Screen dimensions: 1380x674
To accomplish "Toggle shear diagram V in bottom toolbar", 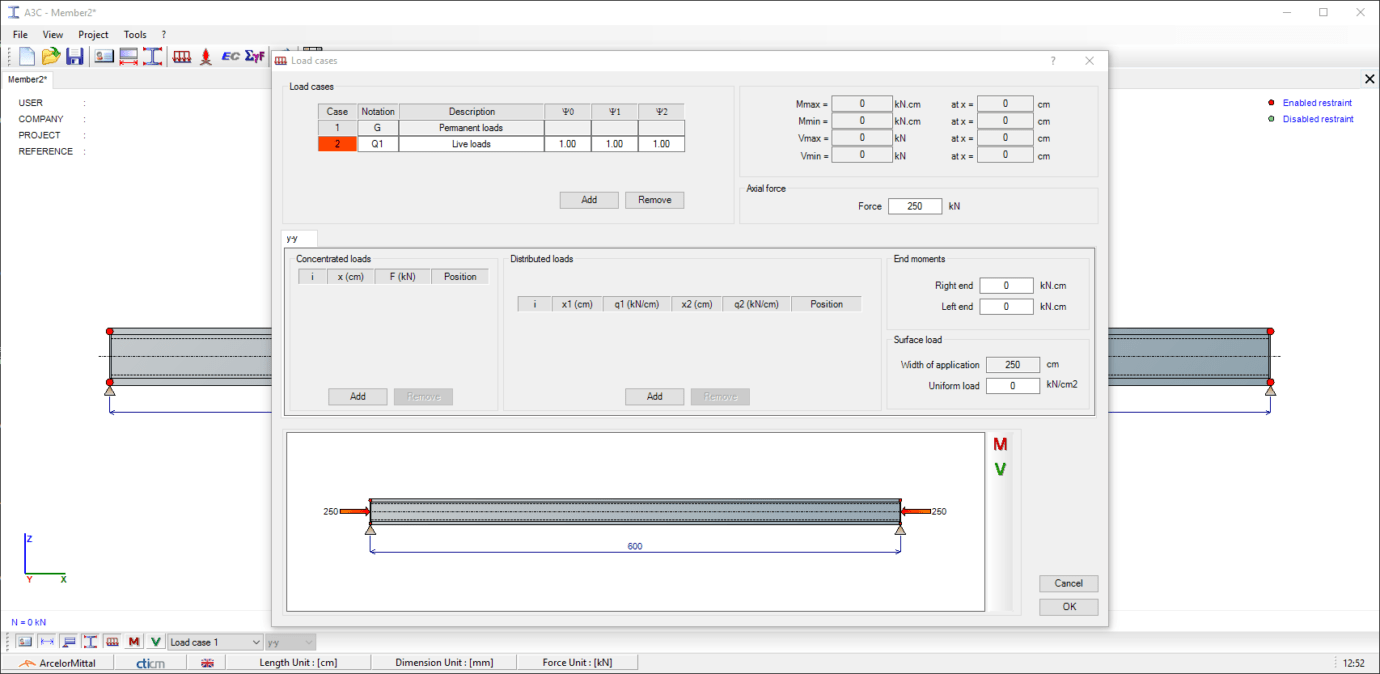I will click(x=156, y=642).
